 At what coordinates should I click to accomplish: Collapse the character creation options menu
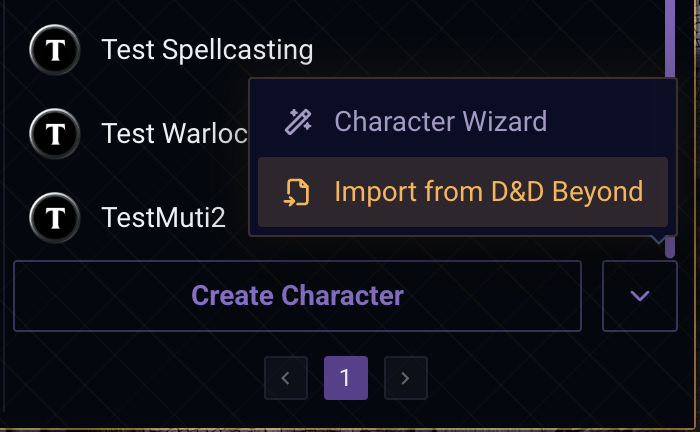[x=640, y=296]
